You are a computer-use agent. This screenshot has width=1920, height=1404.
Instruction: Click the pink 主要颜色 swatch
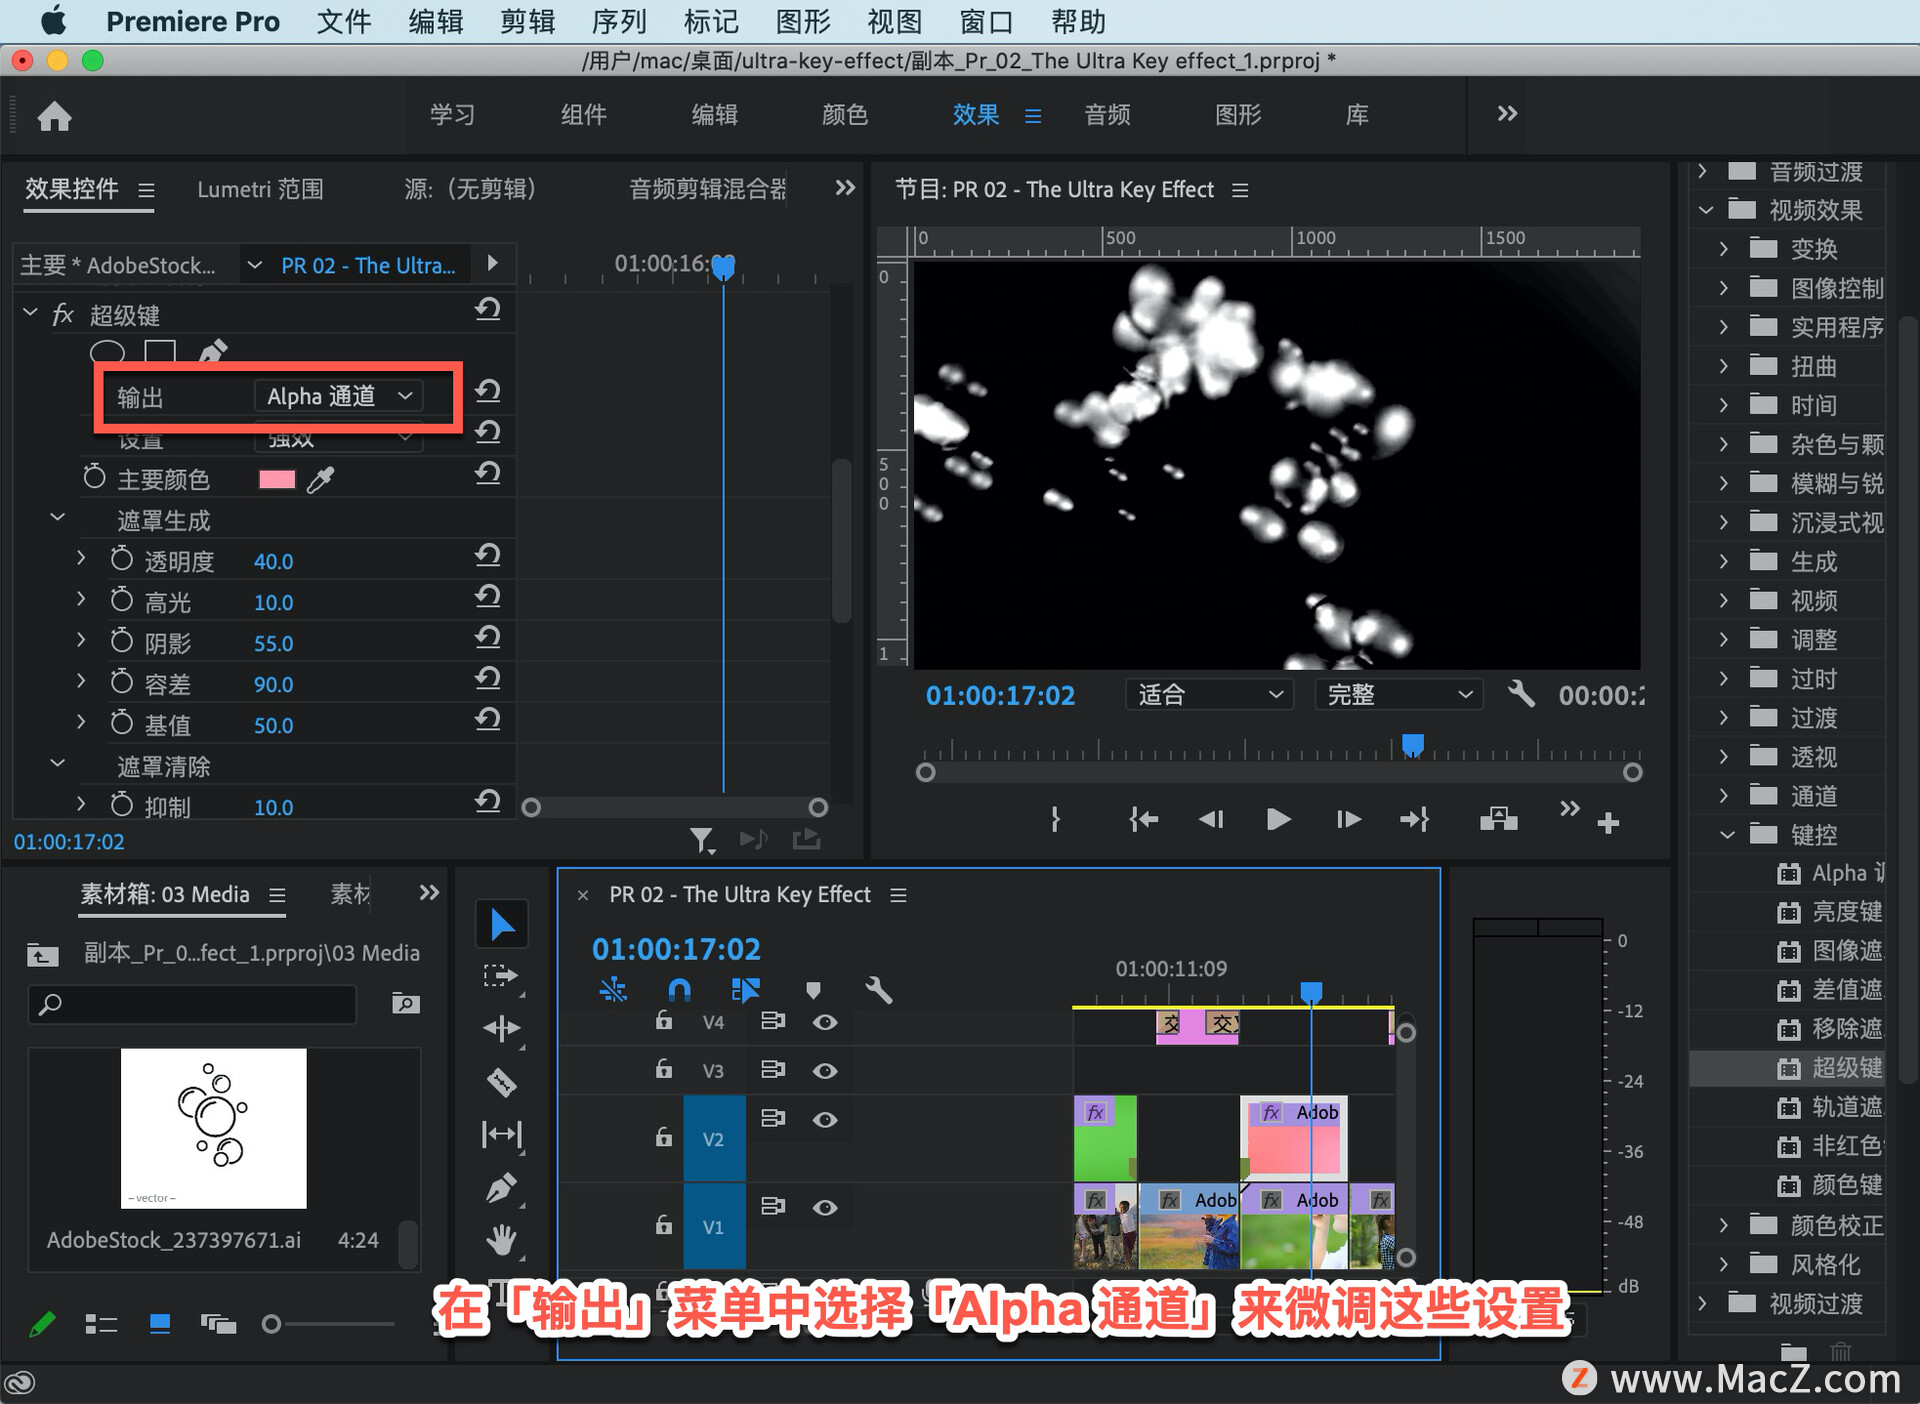pyautogui.click(x=277, y=479)
